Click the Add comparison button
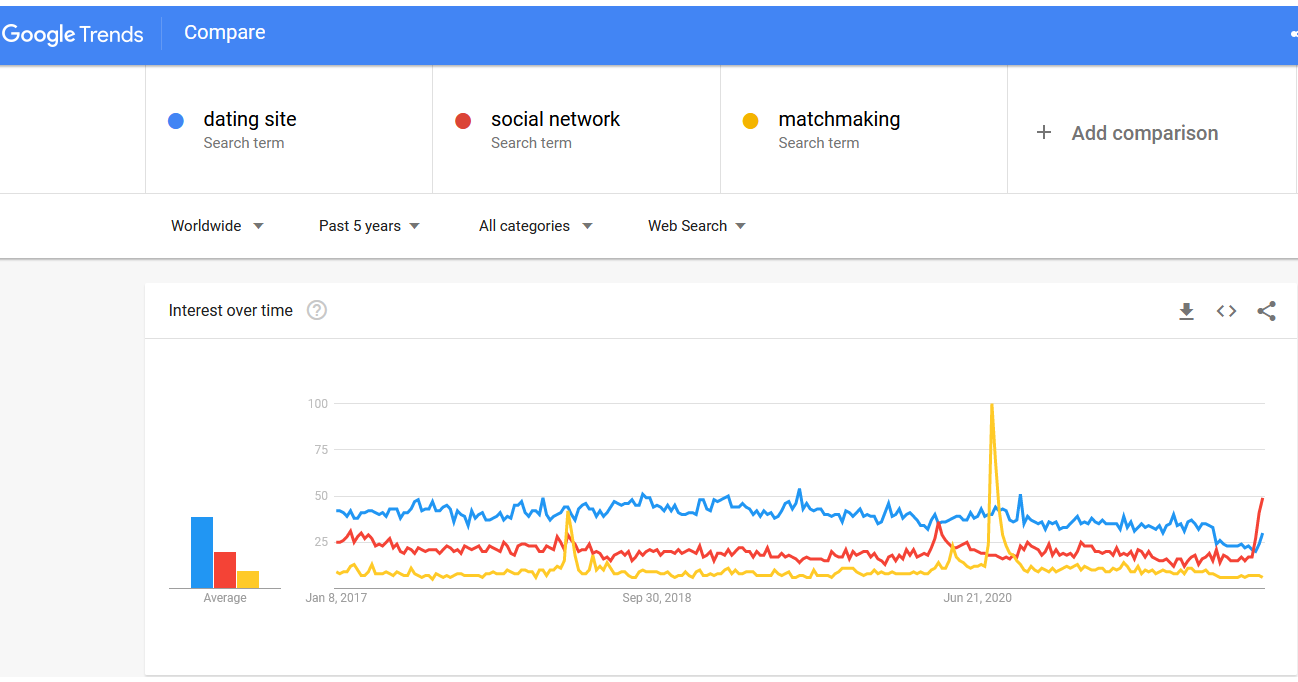This screenshot has height=682, width=1298. (x=1152, y=130)
